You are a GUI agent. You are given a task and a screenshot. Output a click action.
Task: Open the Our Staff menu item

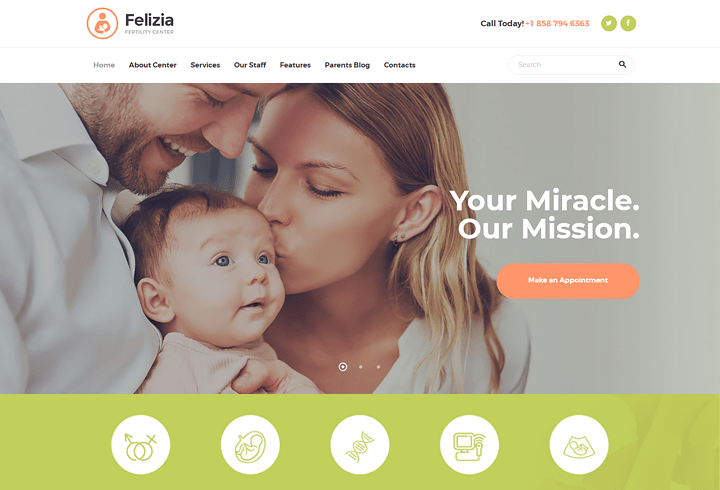pos(250,65)
